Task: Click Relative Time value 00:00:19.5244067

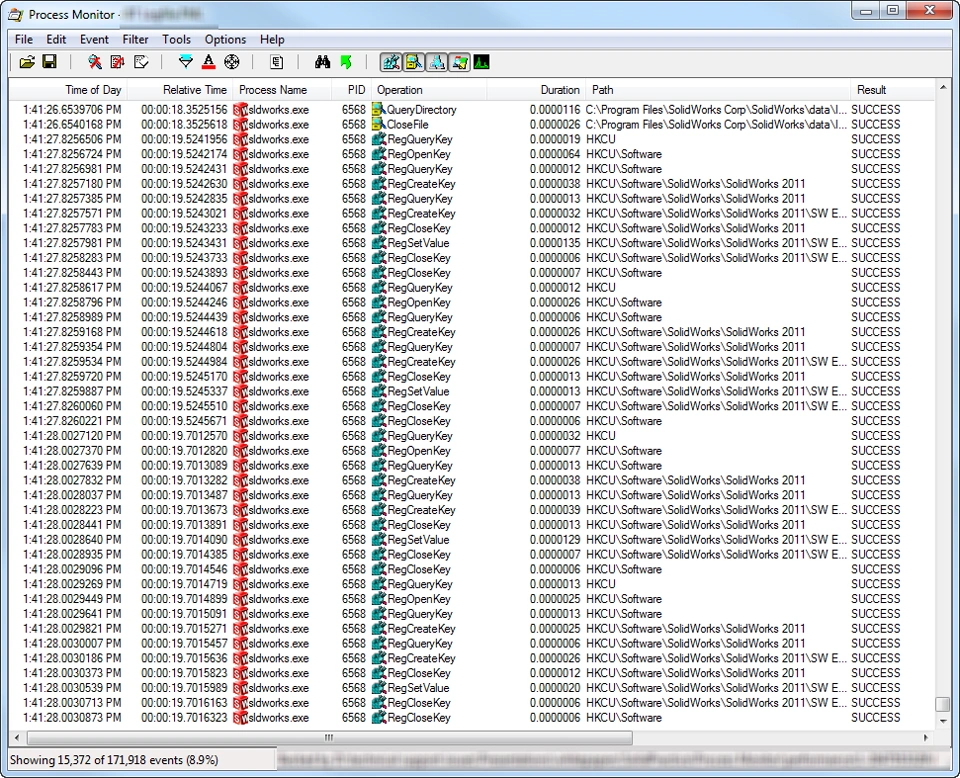Action: 184,288
